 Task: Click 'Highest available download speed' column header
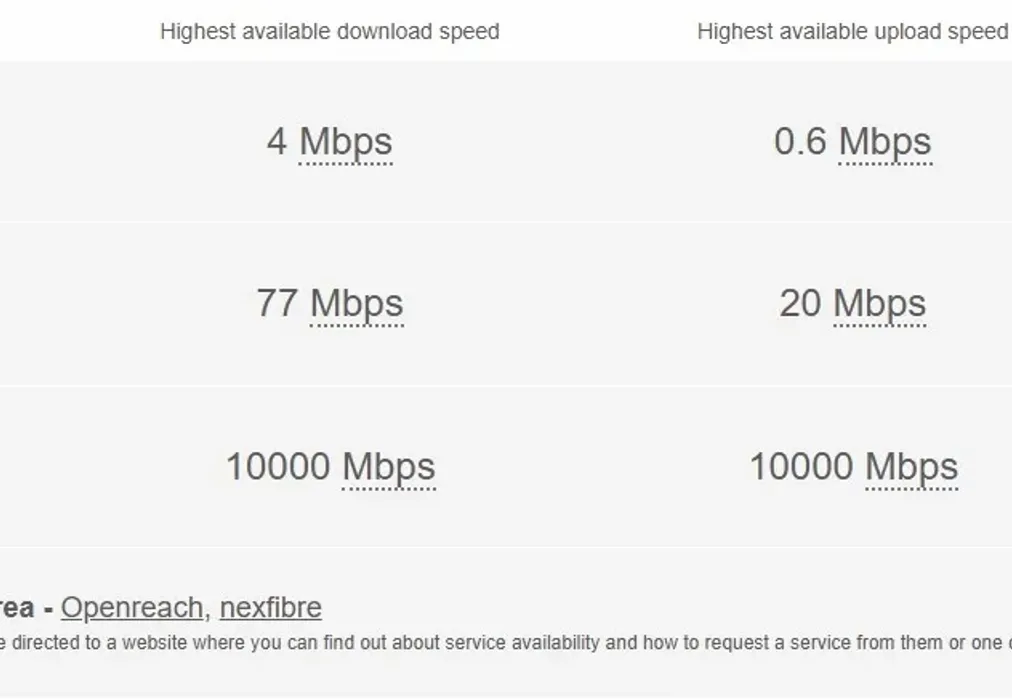(329, 32)
